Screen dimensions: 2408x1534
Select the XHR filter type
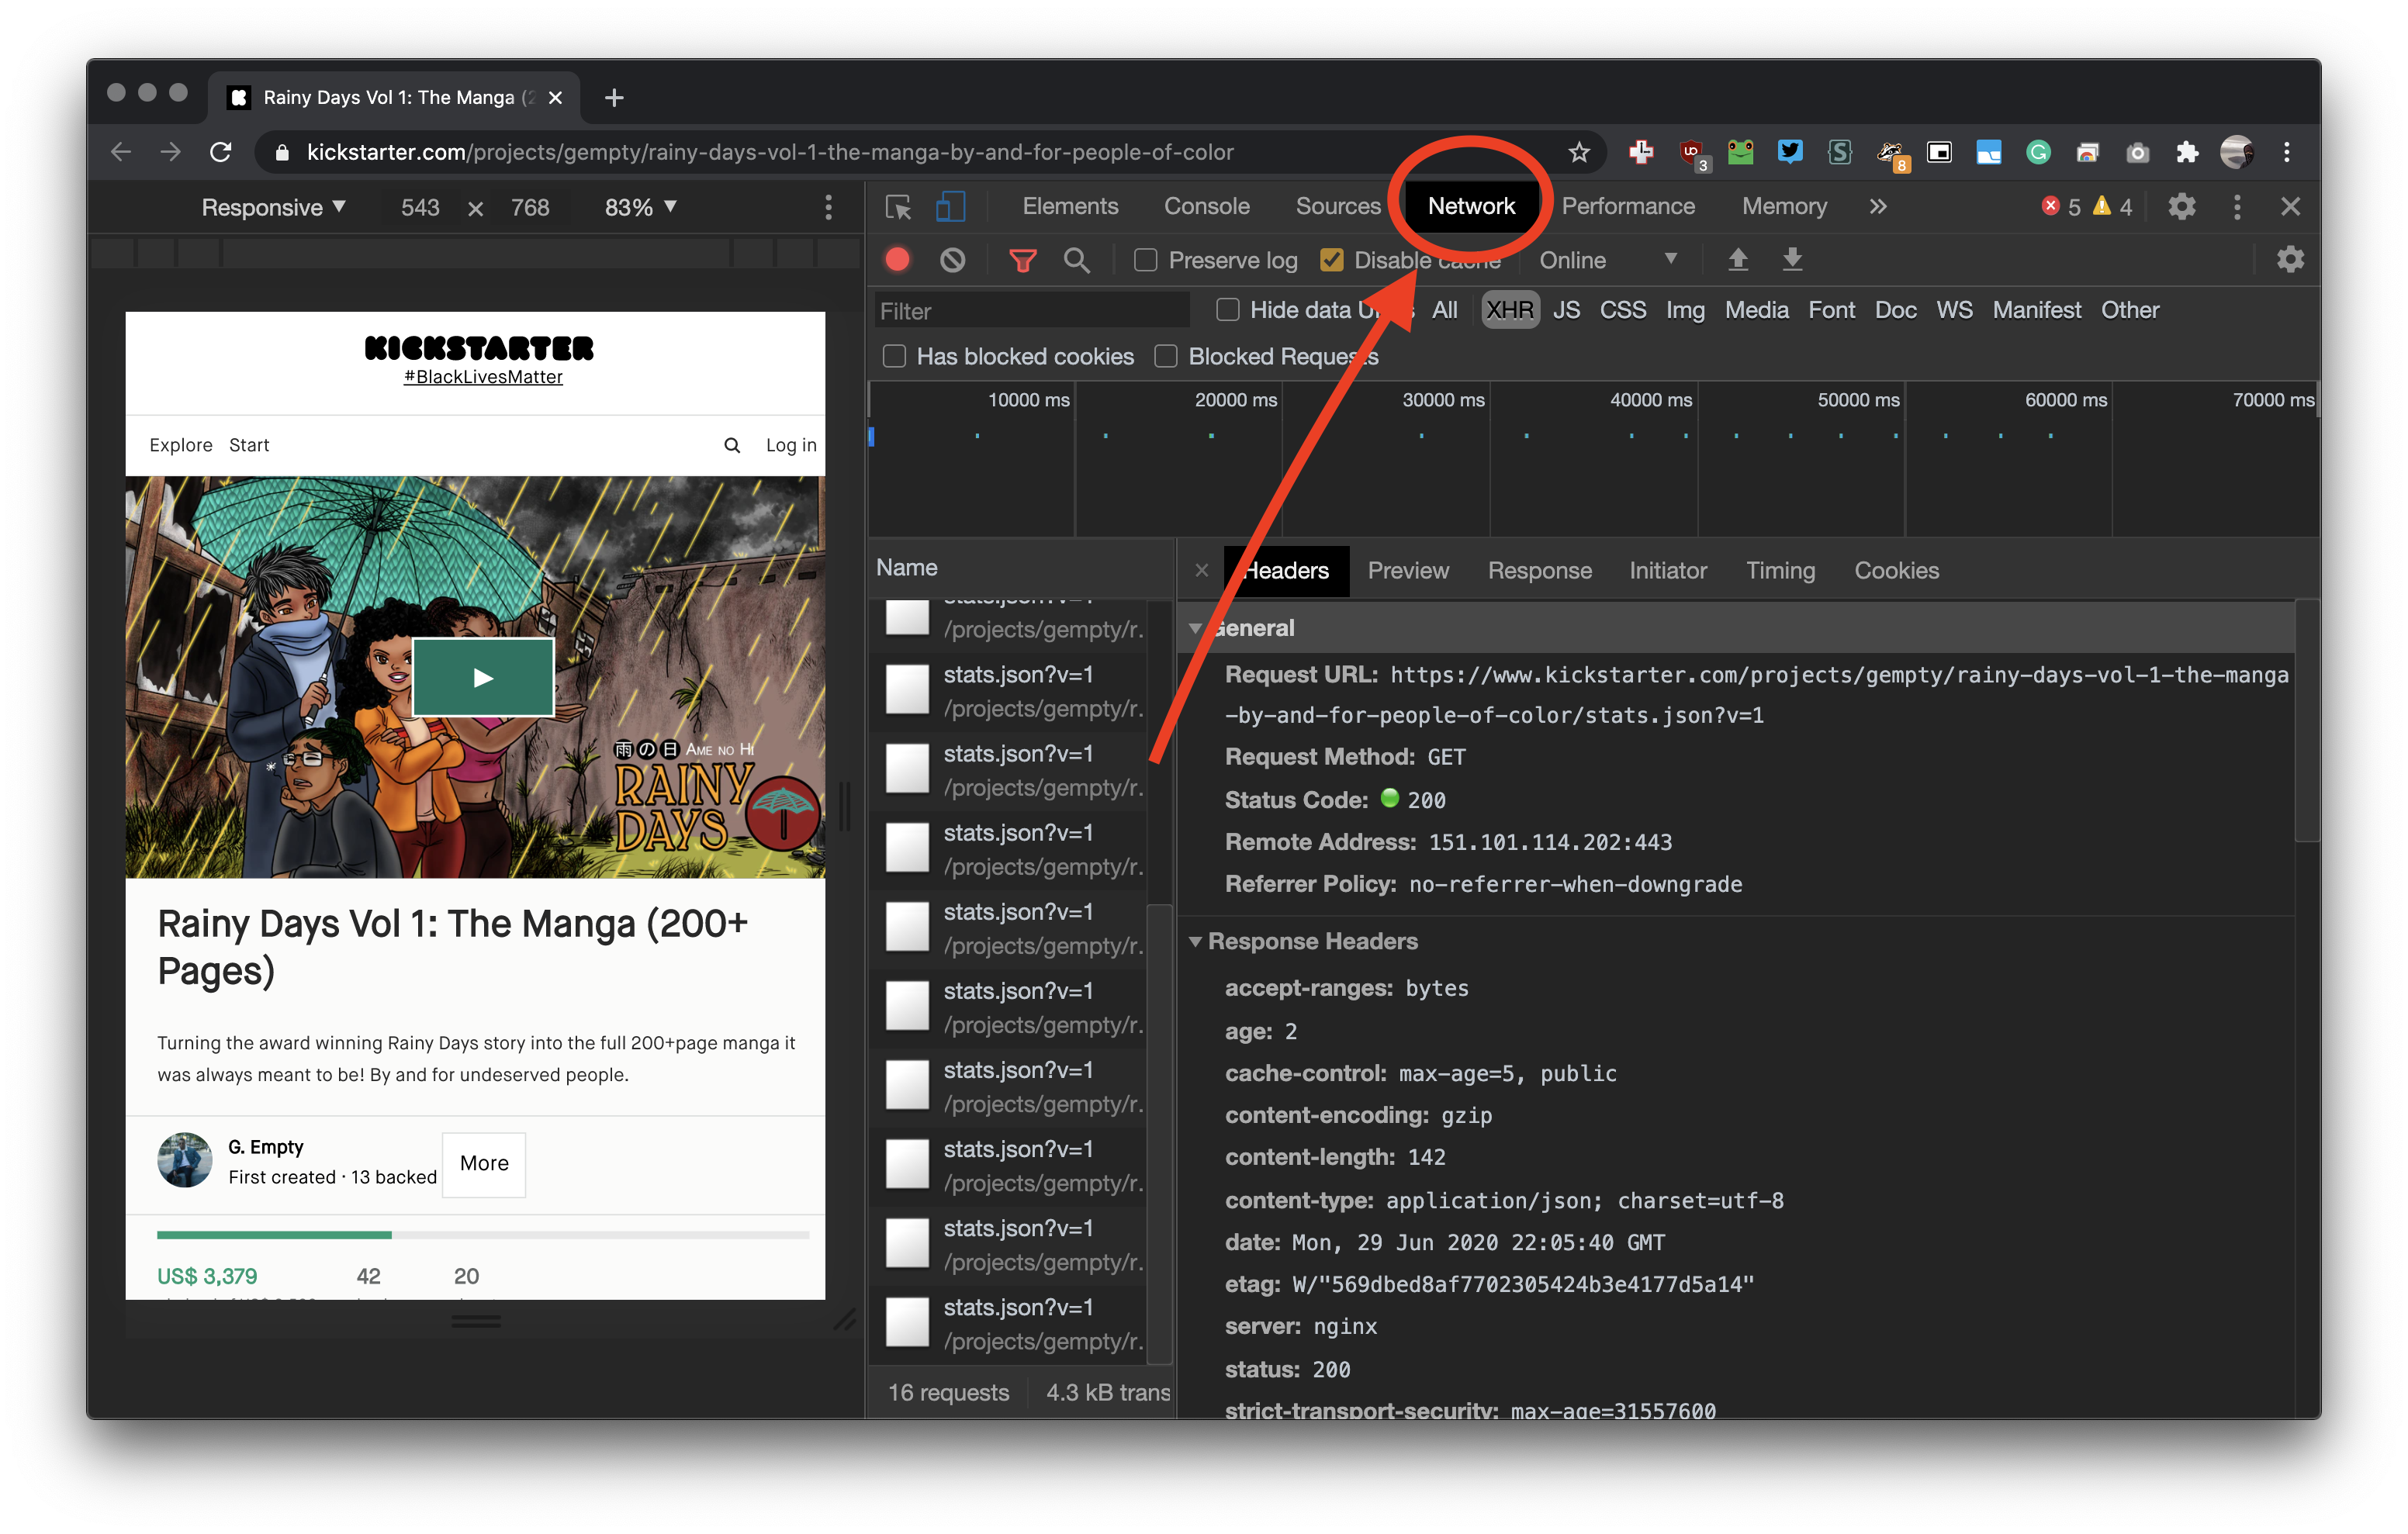click(1508, 310)
